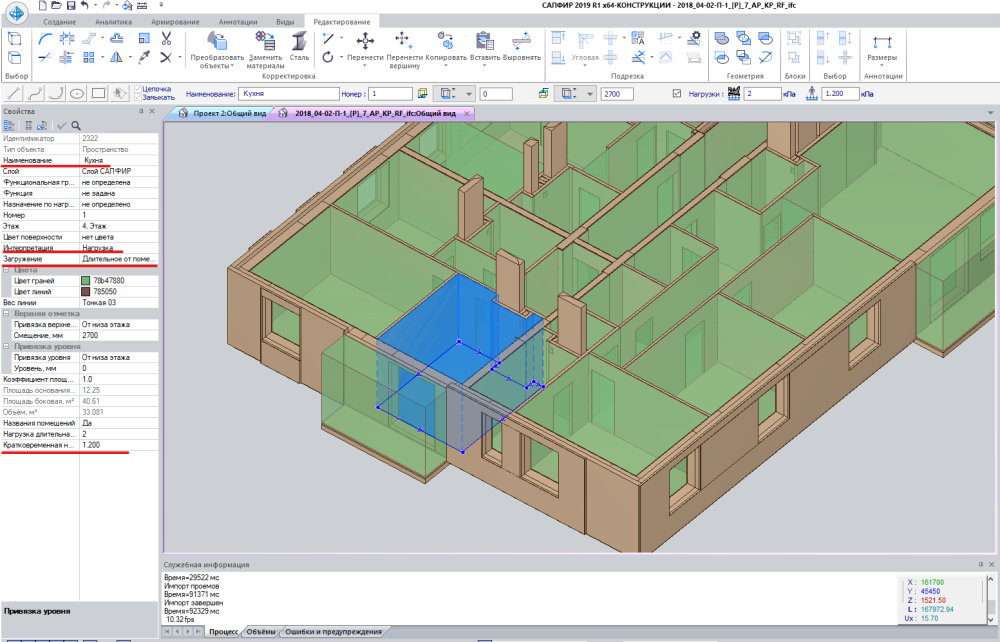The height and width of the screenshot is (642, 1000).
Task: Click the Undo arrow icon
Action: pos(84,6)
